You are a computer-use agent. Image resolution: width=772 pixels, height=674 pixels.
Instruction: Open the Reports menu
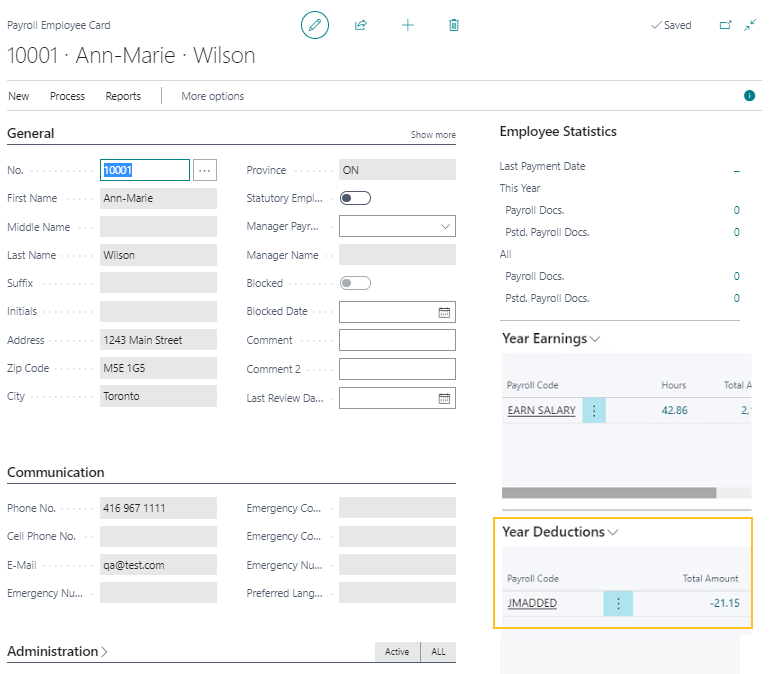tap(123, 96)
